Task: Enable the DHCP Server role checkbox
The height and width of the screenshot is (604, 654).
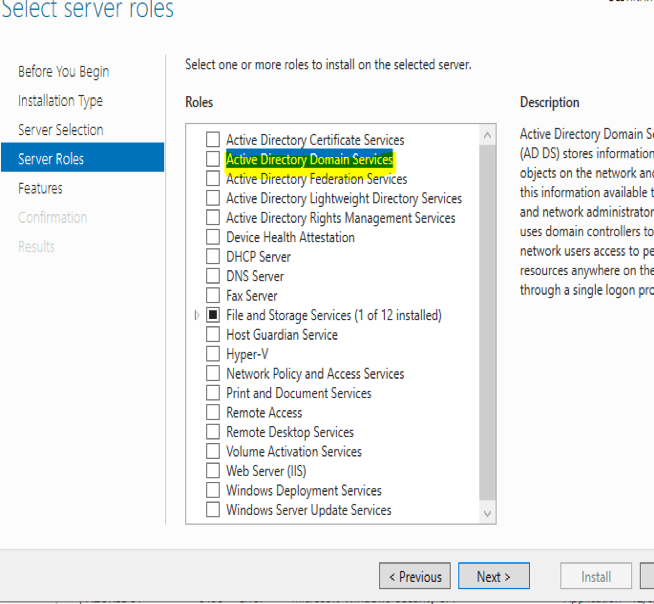Action: pyautogui.click(x=212, y=257)
